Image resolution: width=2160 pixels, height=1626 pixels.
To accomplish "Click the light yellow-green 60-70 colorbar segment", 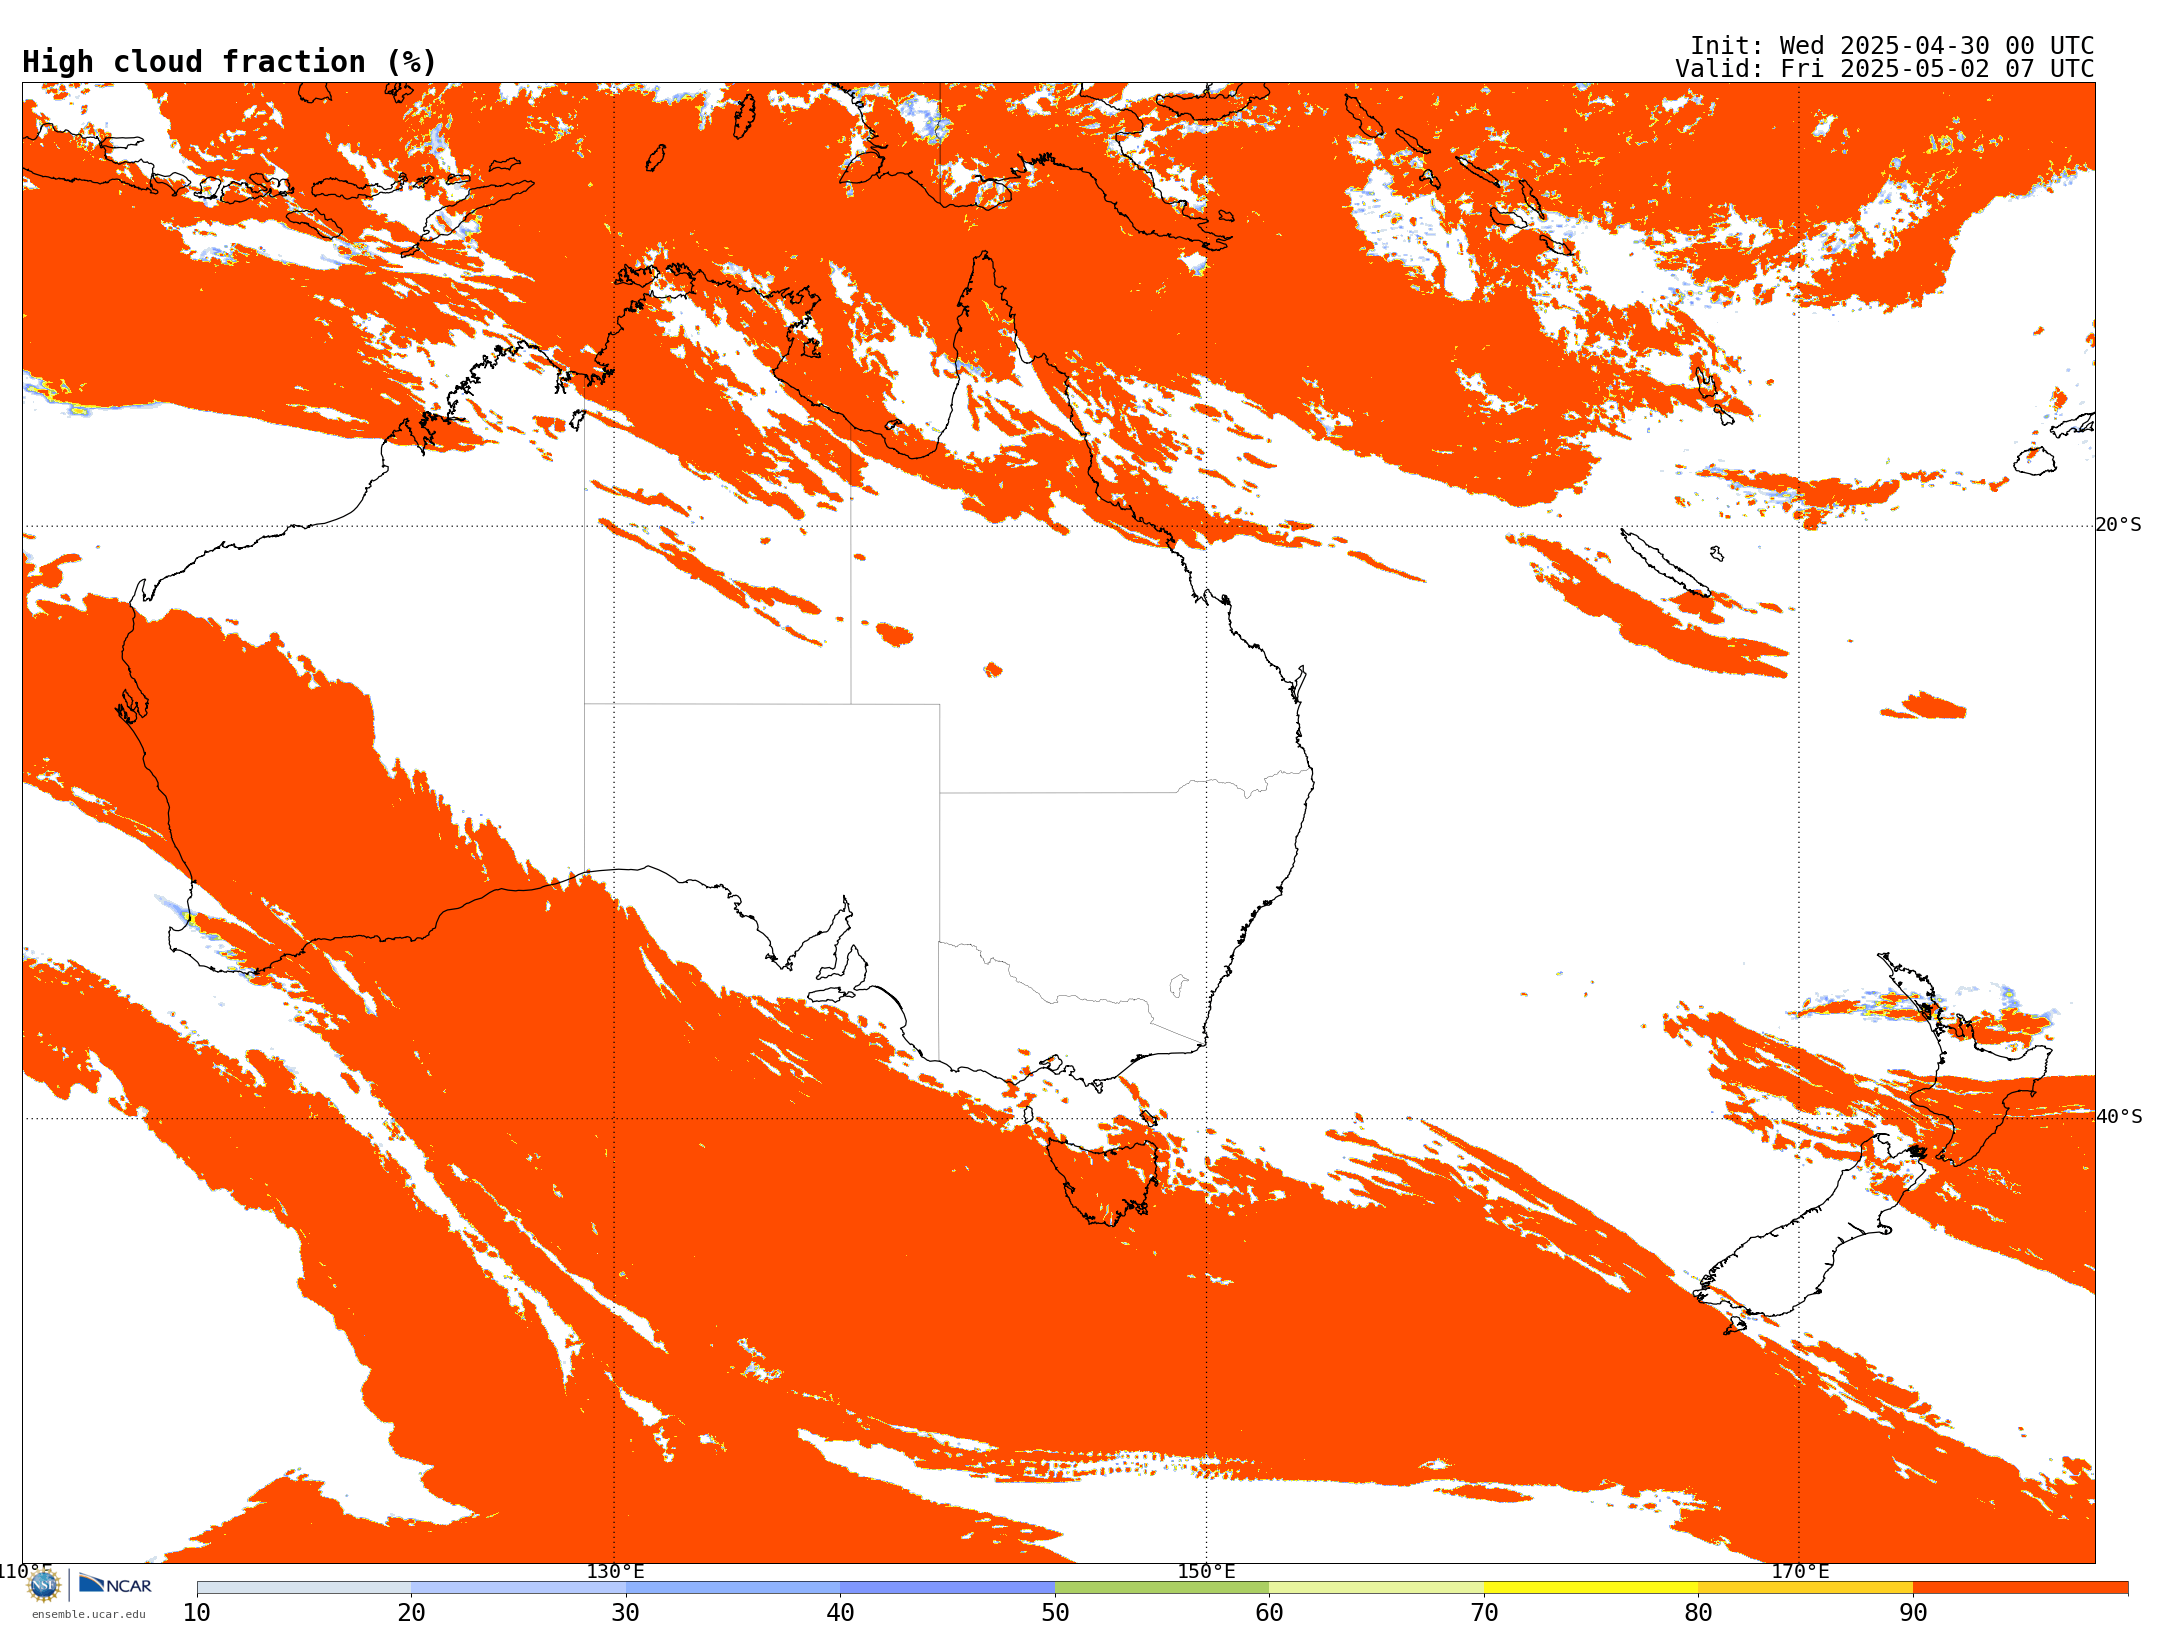I will (1376, 1588).
